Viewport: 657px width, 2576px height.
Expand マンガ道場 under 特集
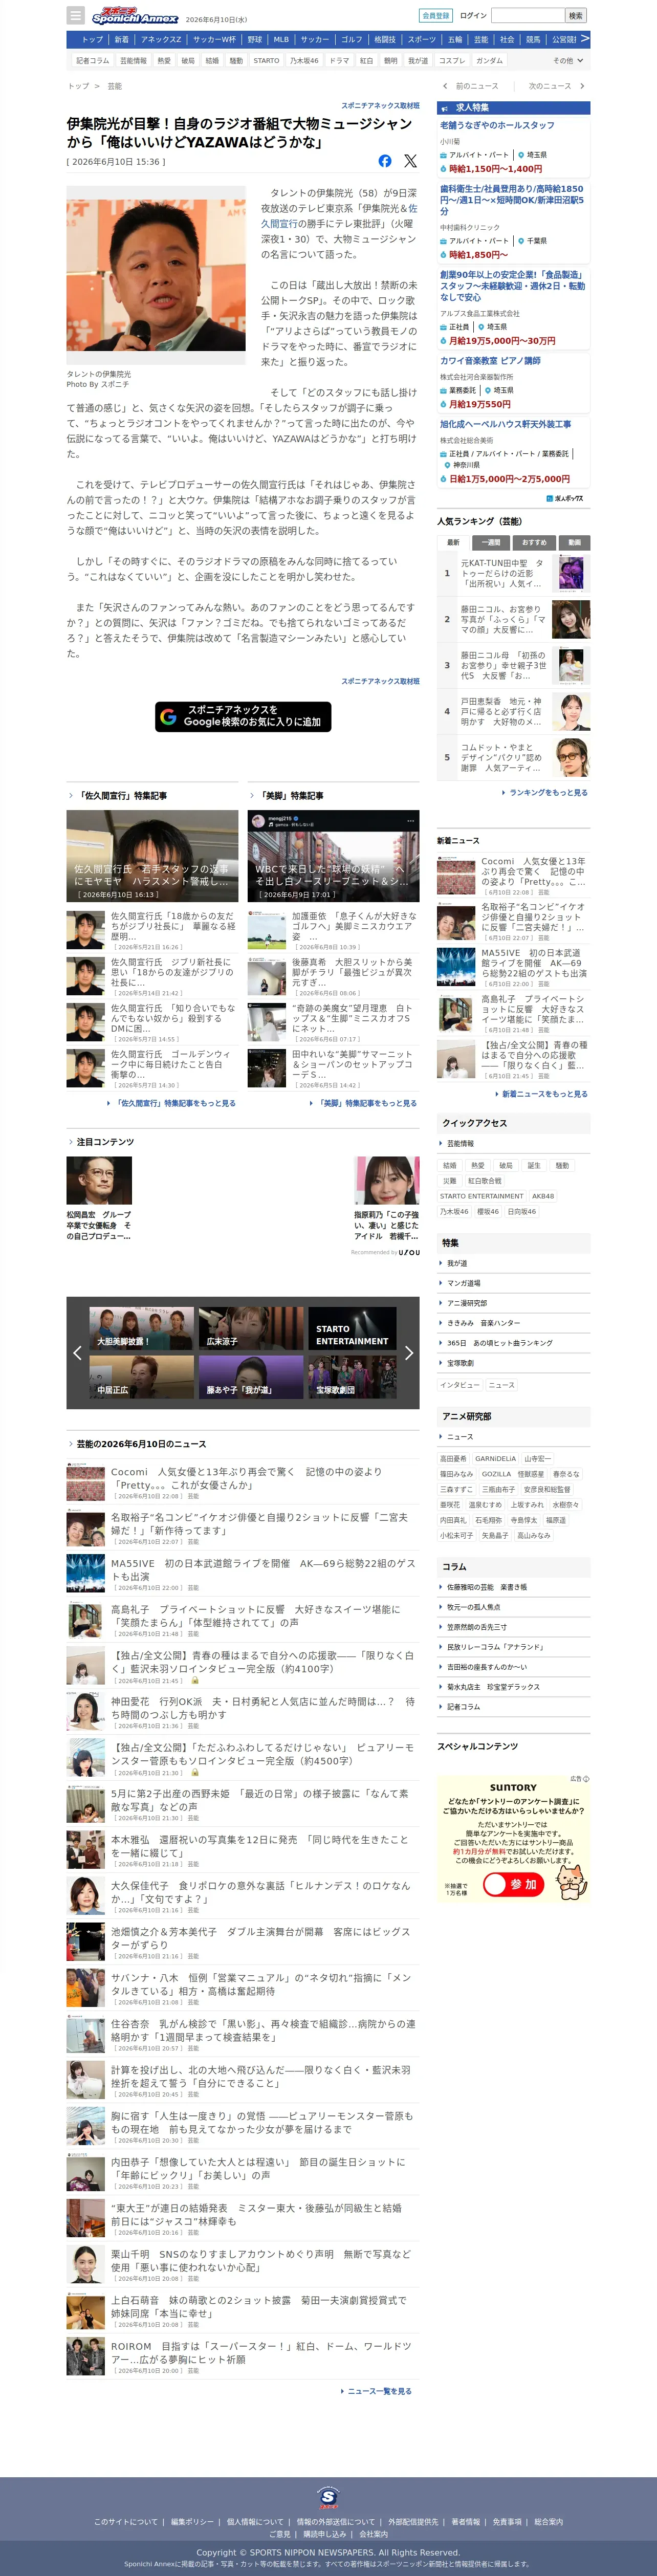[513, 1283]
